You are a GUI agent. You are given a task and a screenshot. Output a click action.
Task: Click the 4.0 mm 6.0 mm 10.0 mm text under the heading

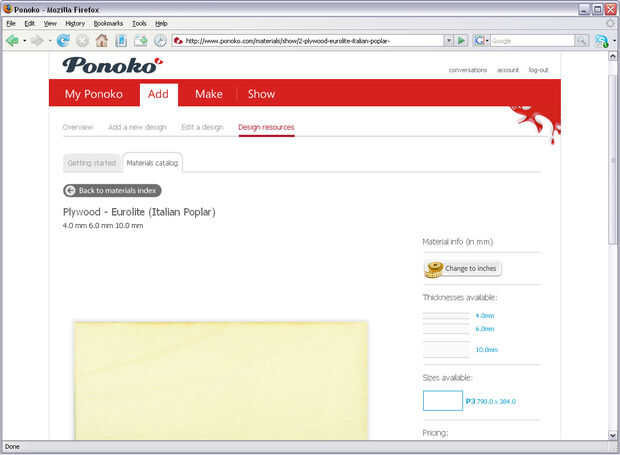pos(103,226)
